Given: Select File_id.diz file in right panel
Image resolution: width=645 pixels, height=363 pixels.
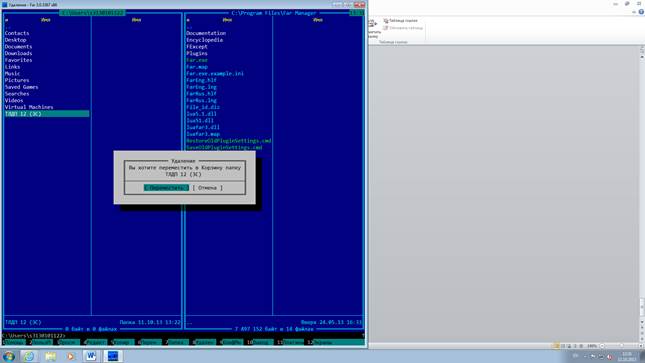Looking at the screenshot, I should click(x=203, y=107).
